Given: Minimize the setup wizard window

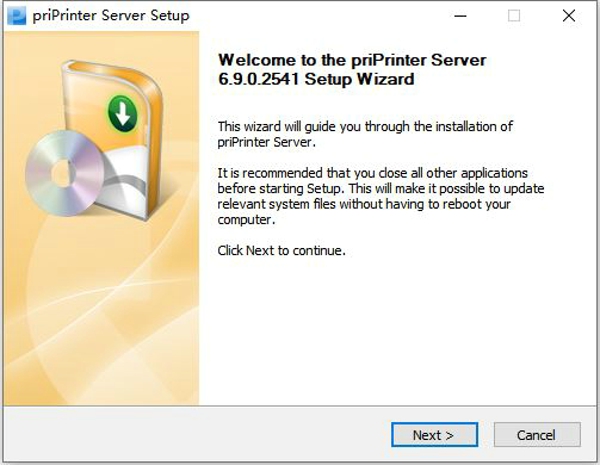Looking at the screenshot, I should point(460,16).
